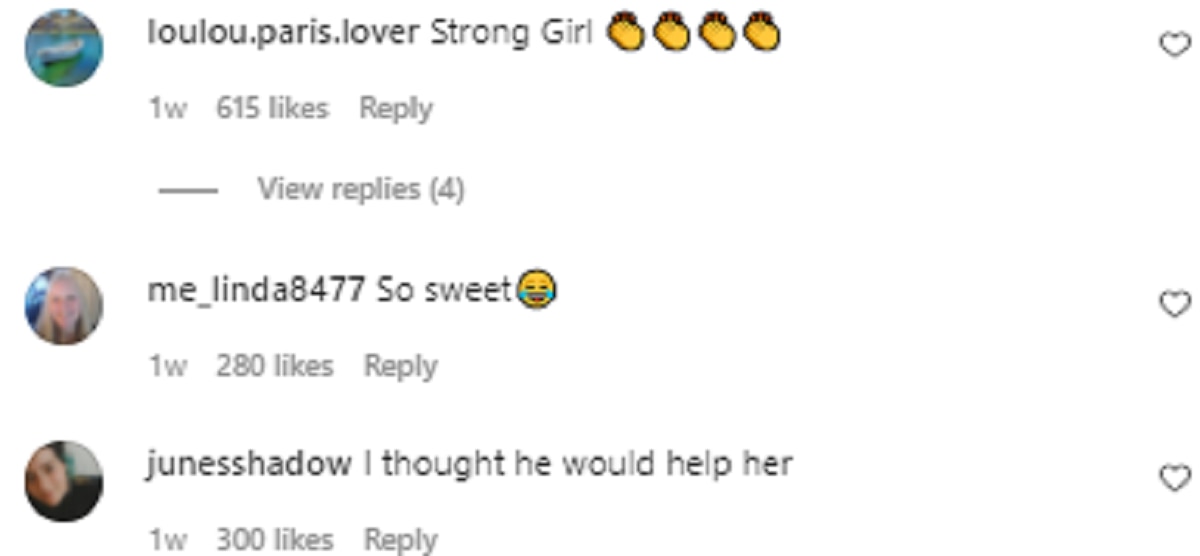View the 615 likes list
The height and width of the screenshot is (556, 1200).
272,108
